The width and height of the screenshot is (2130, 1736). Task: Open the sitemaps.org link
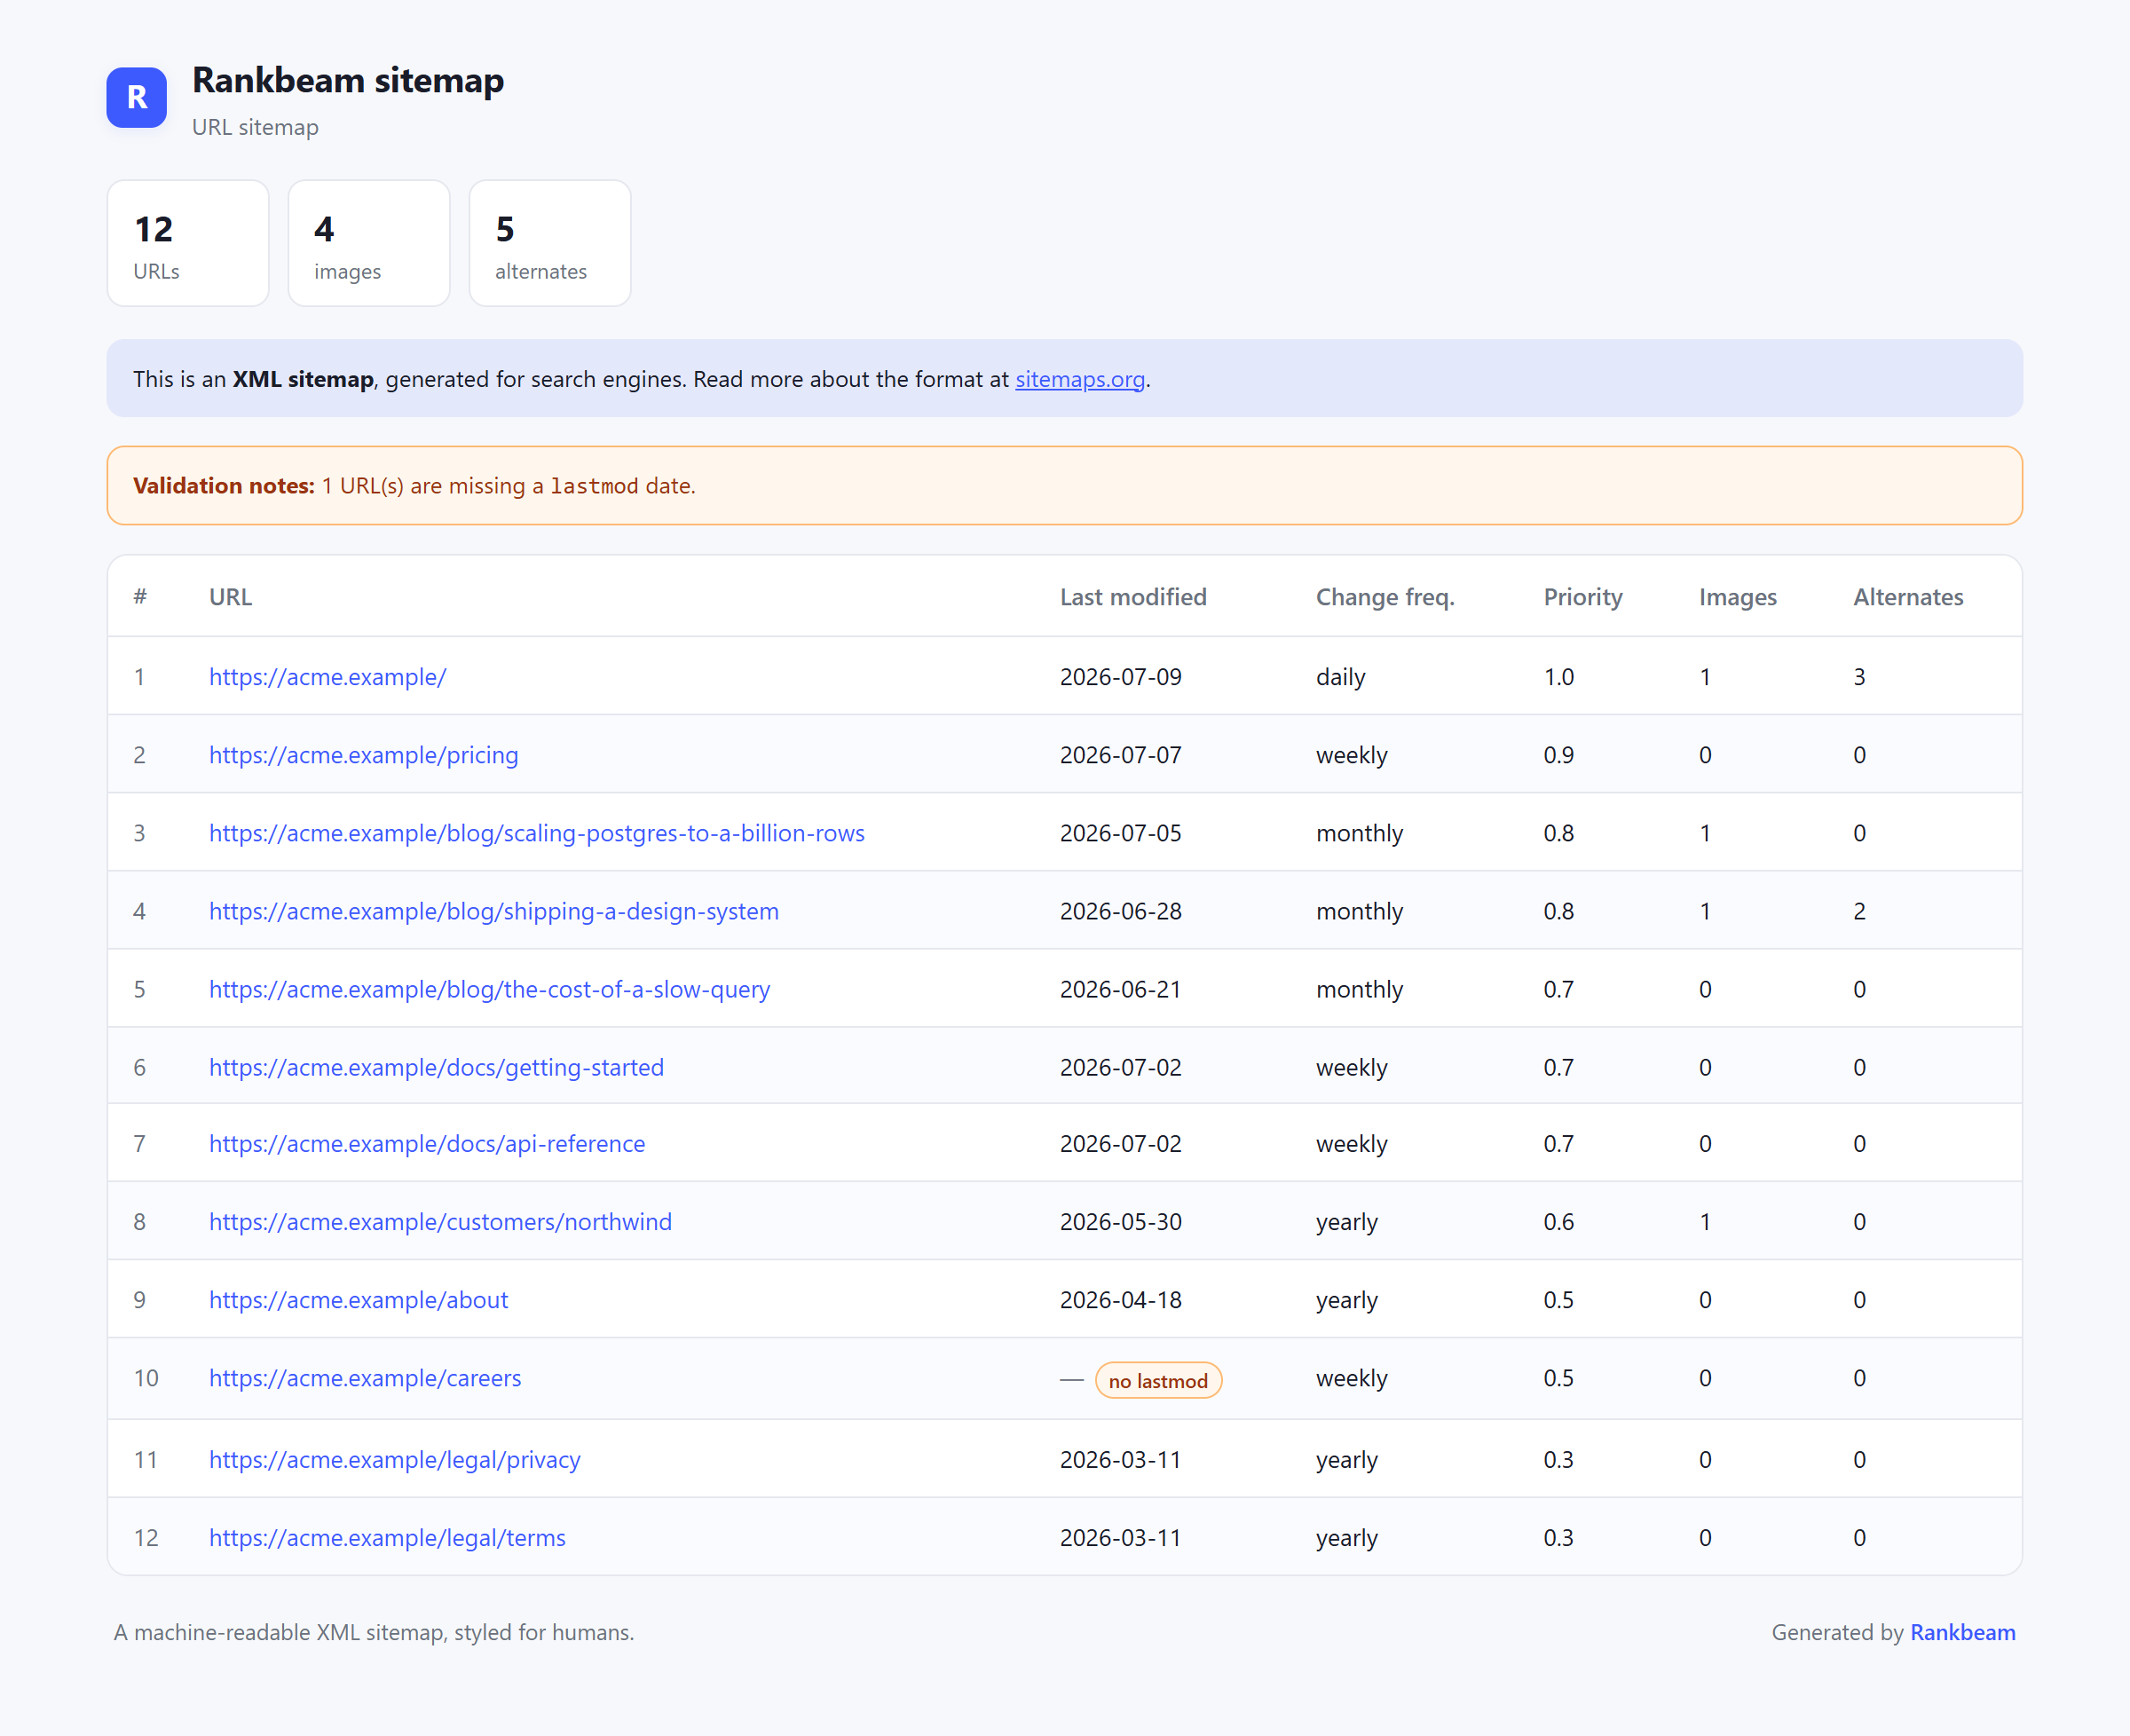click(x=1079, y=379)
